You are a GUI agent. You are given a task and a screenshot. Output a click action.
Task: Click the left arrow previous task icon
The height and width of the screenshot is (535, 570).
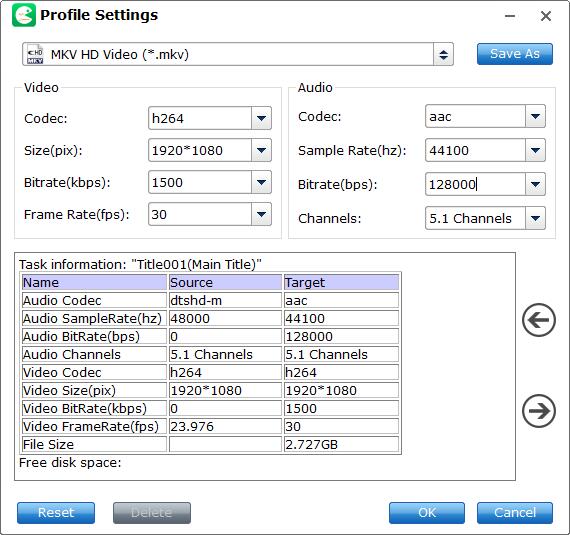click(x=539, y=320)
